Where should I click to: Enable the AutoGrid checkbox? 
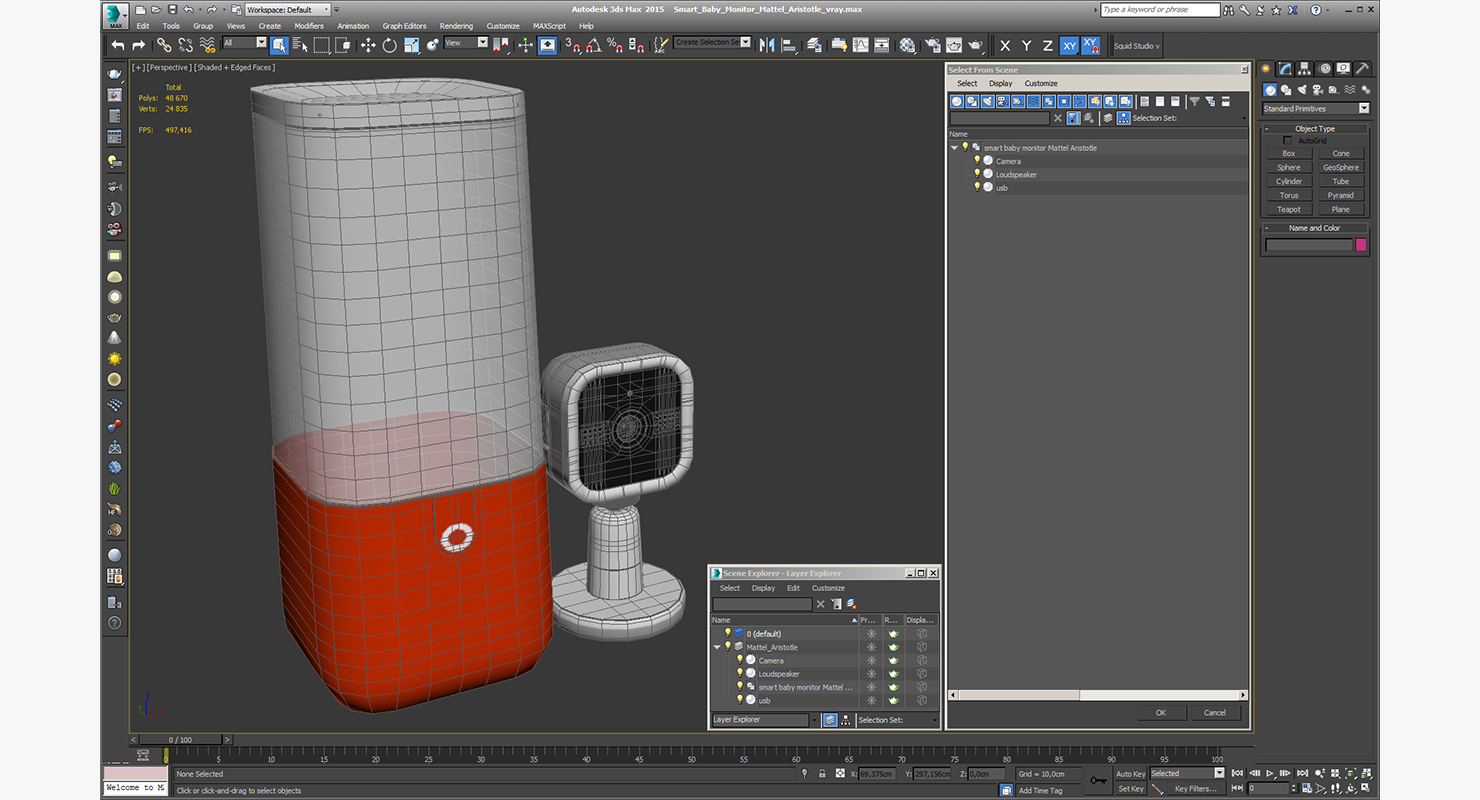click(x=1287, y=141)
